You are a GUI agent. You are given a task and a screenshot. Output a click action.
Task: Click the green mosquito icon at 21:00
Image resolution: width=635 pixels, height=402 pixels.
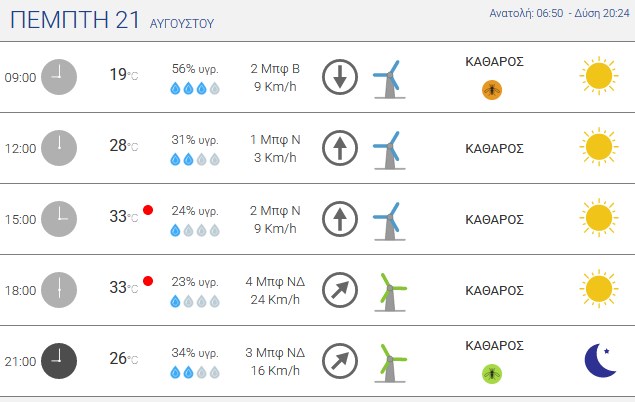492,374
